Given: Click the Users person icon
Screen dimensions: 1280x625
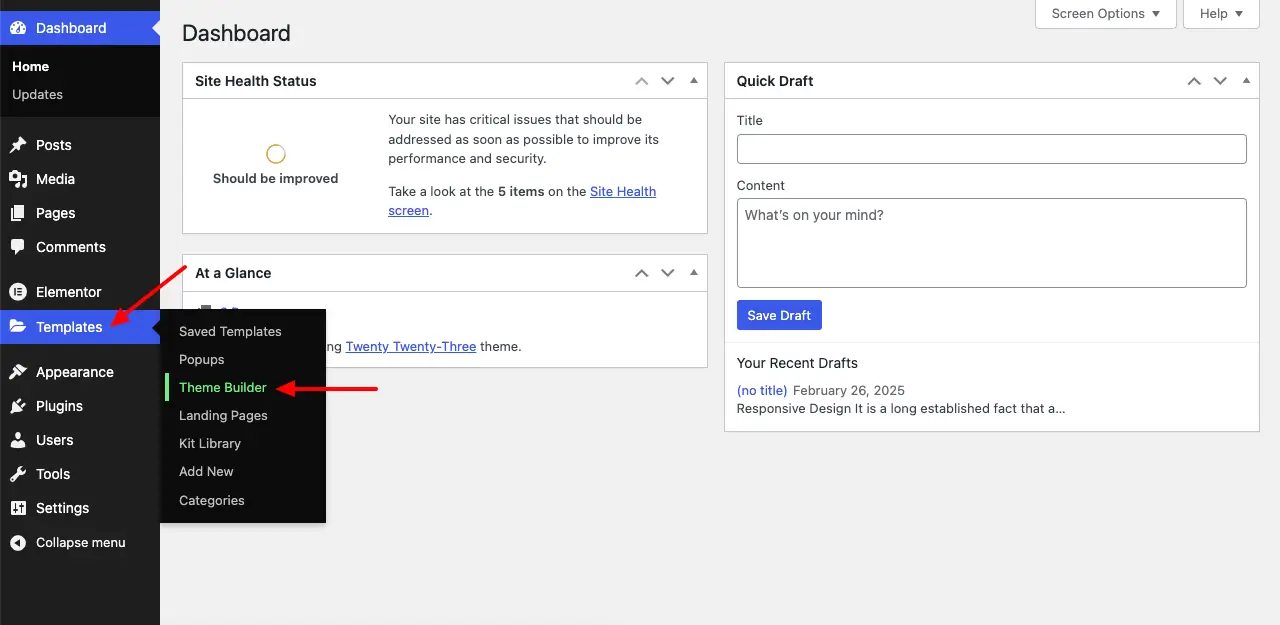Looking at the screenshot, I should 18,440.
